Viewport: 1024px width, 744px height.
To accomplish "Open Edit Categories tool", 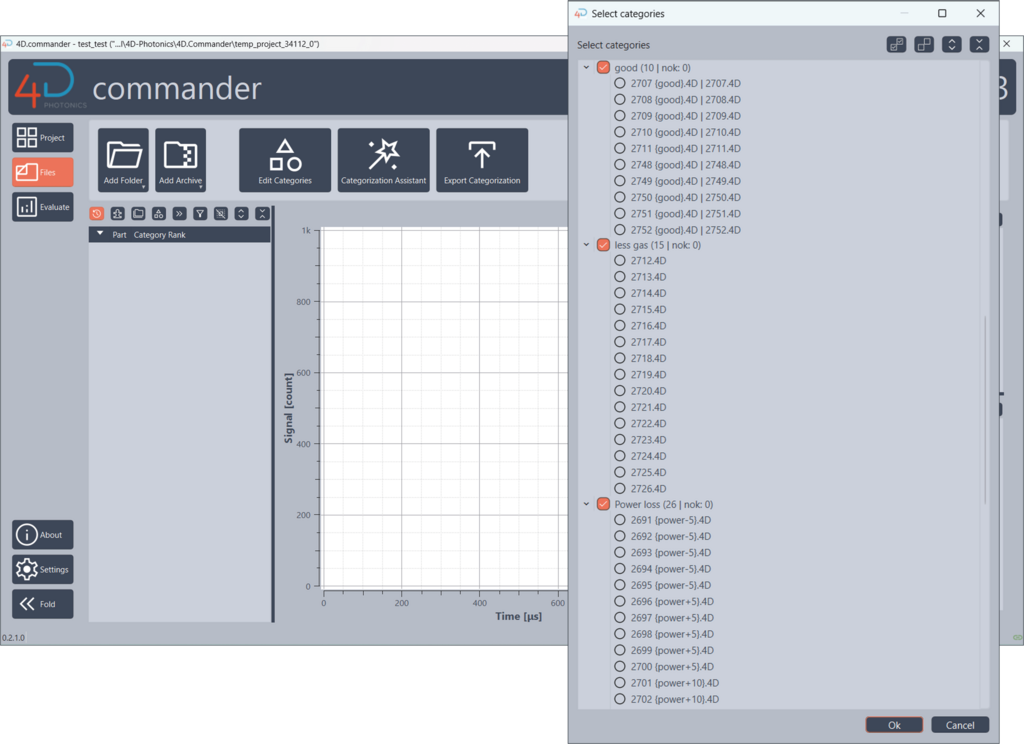I will (x=285, y=160).
